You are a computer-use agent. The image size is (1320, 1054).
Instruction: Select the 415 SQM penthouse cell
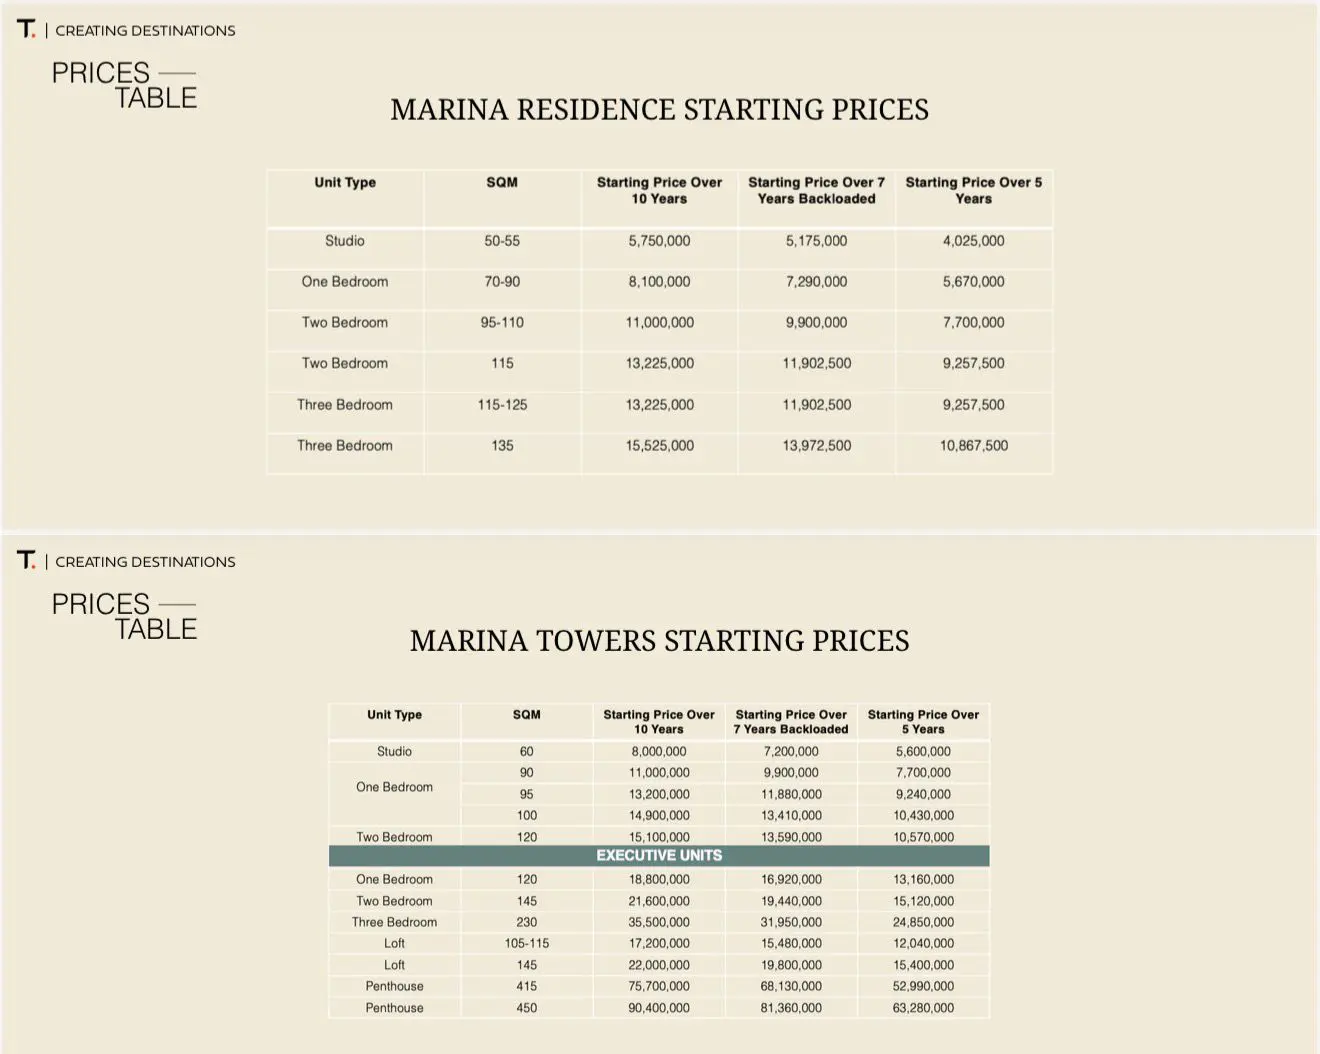(527, 986)
